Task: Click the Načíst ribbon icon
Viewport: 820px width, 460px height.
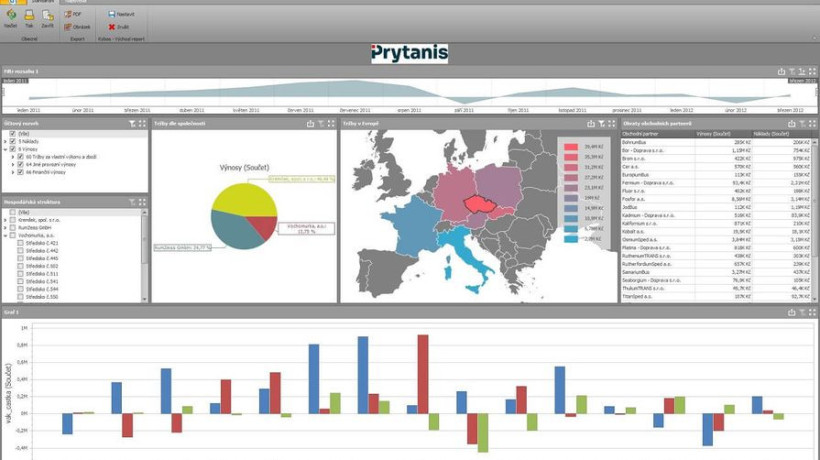Action: [10, 17]
